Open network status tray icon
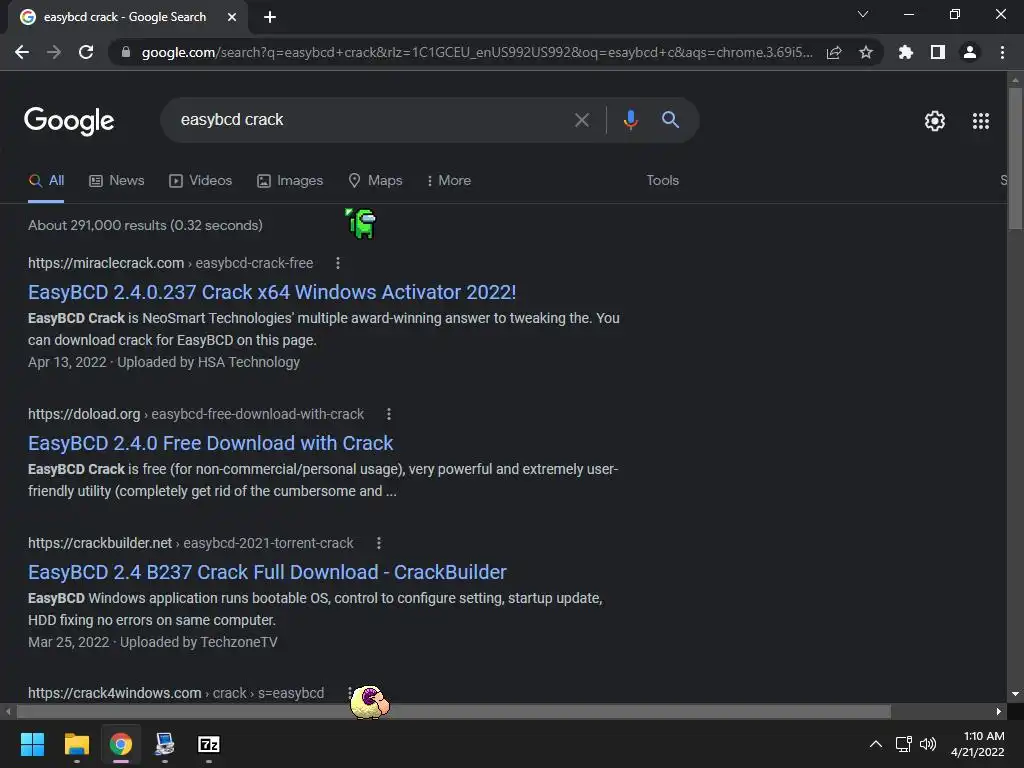This screenshot has height=768, width=1024. (903, 744)
